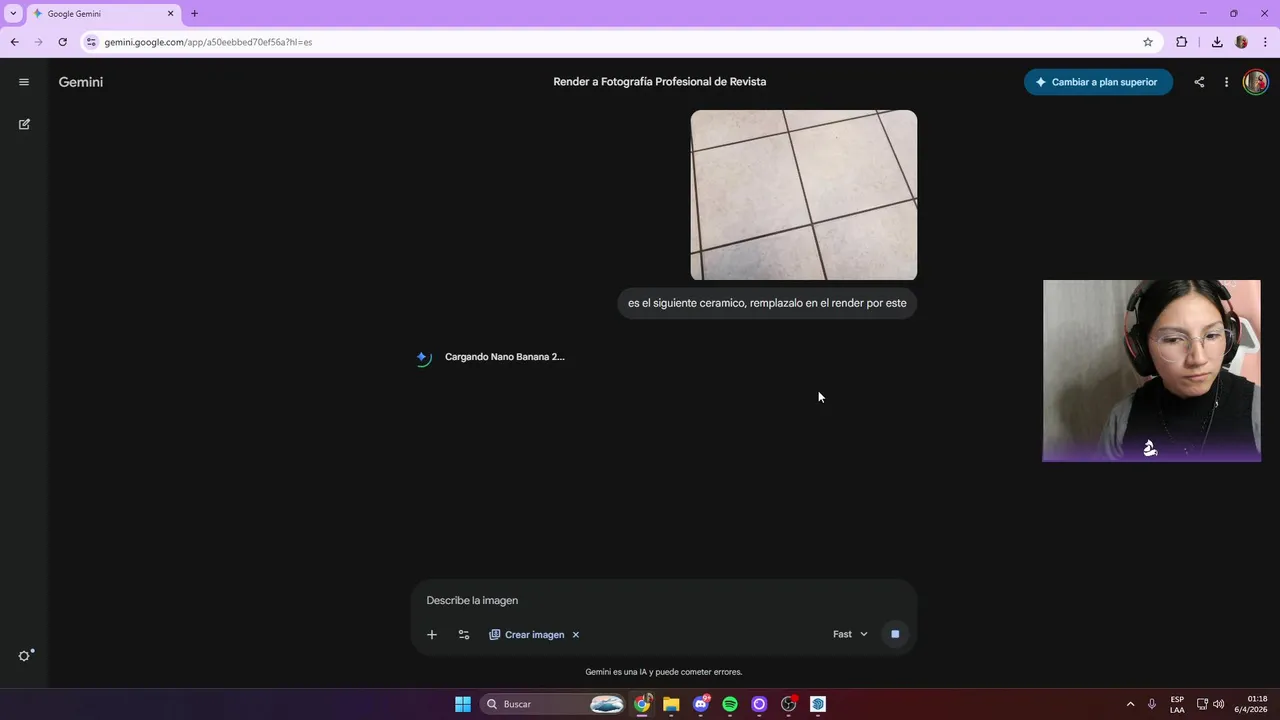Open the Windows Start menu

[463, 704]
